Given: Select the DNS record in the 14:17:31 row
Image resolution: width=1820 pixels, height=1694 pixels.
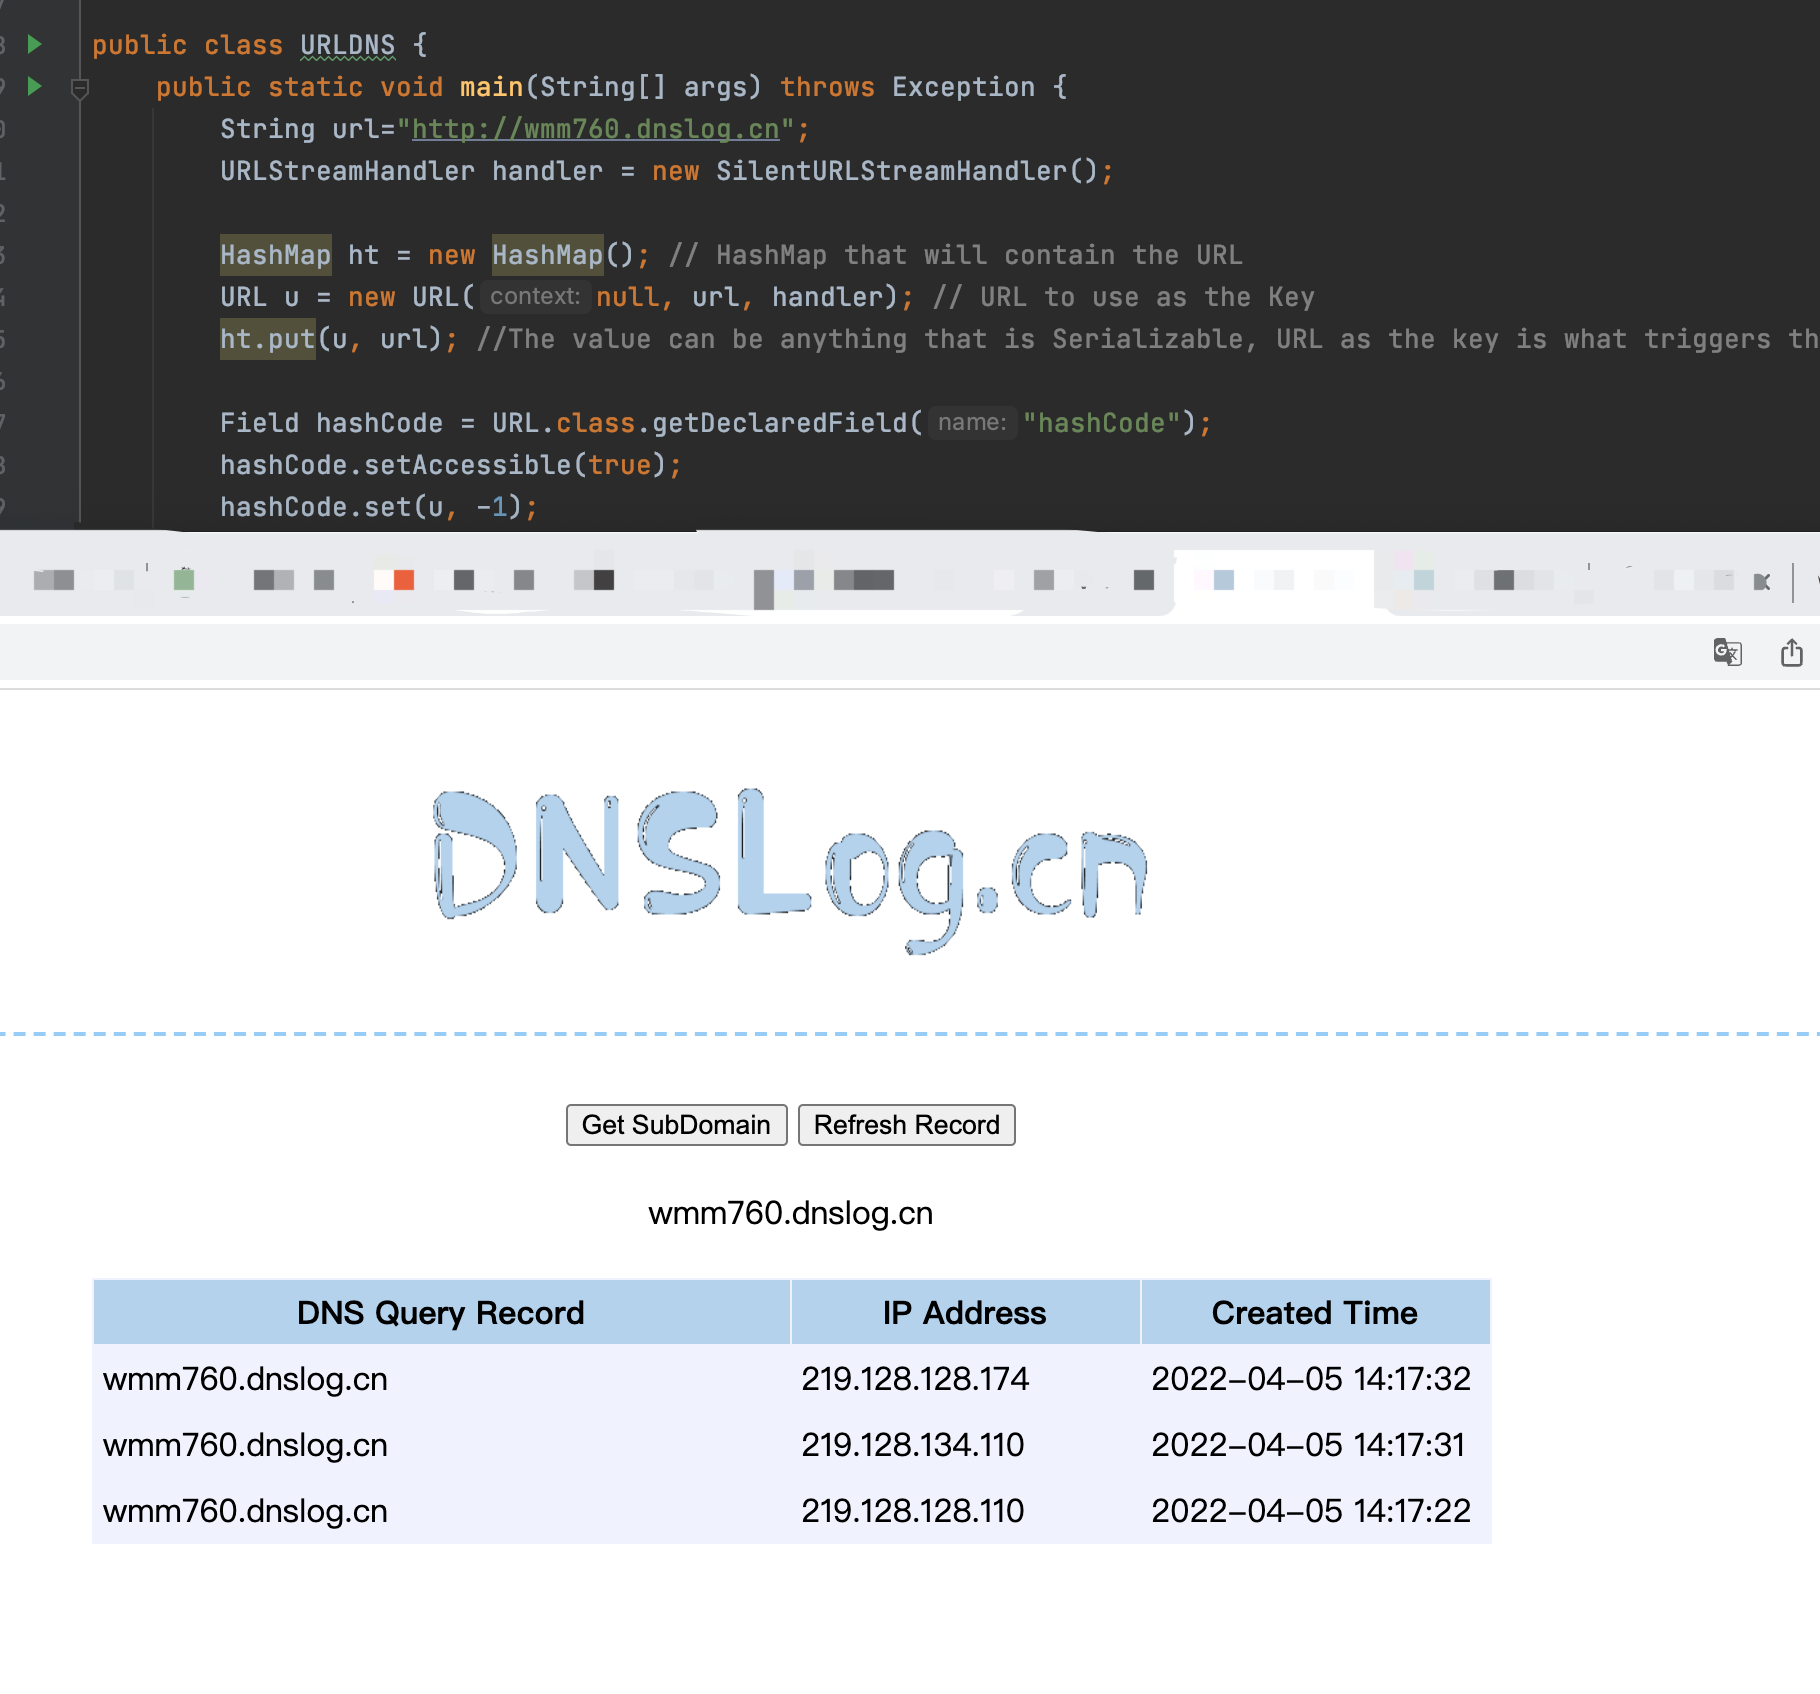Looking at the screenshot, I should tap(245, 1445).
